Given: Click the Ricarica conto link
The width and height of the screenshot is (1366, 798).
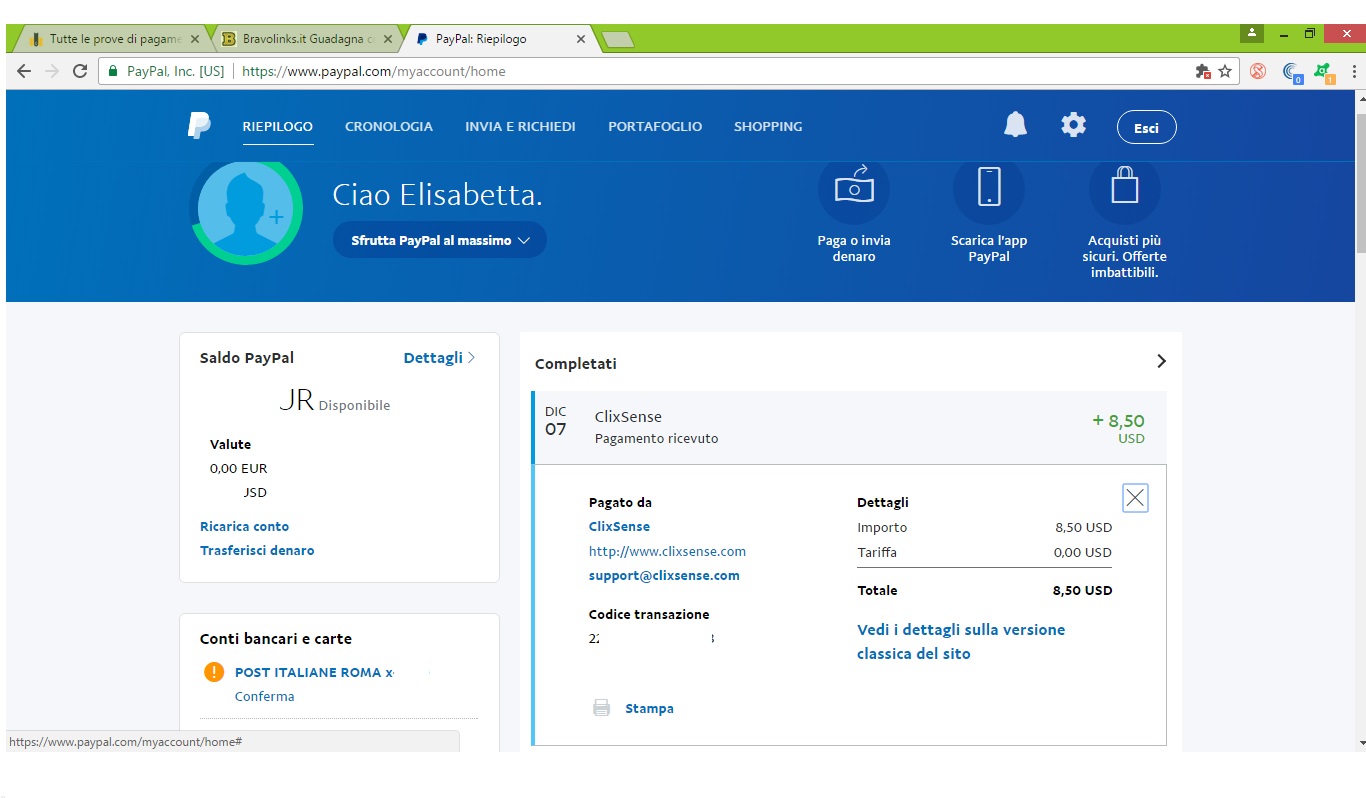Looking at the screenshot, I should [244, 526].
